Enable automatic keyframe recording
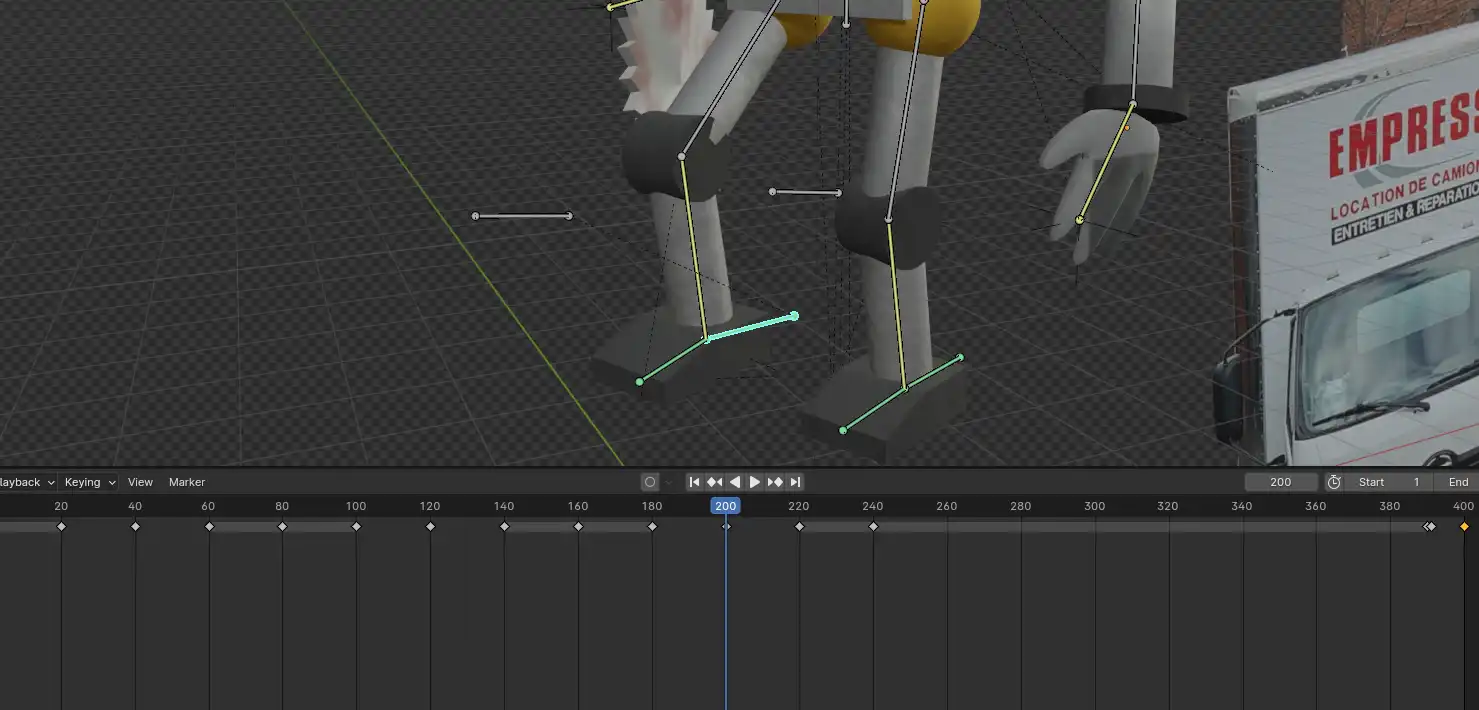The image size is (1479, 710). [650, 481]
